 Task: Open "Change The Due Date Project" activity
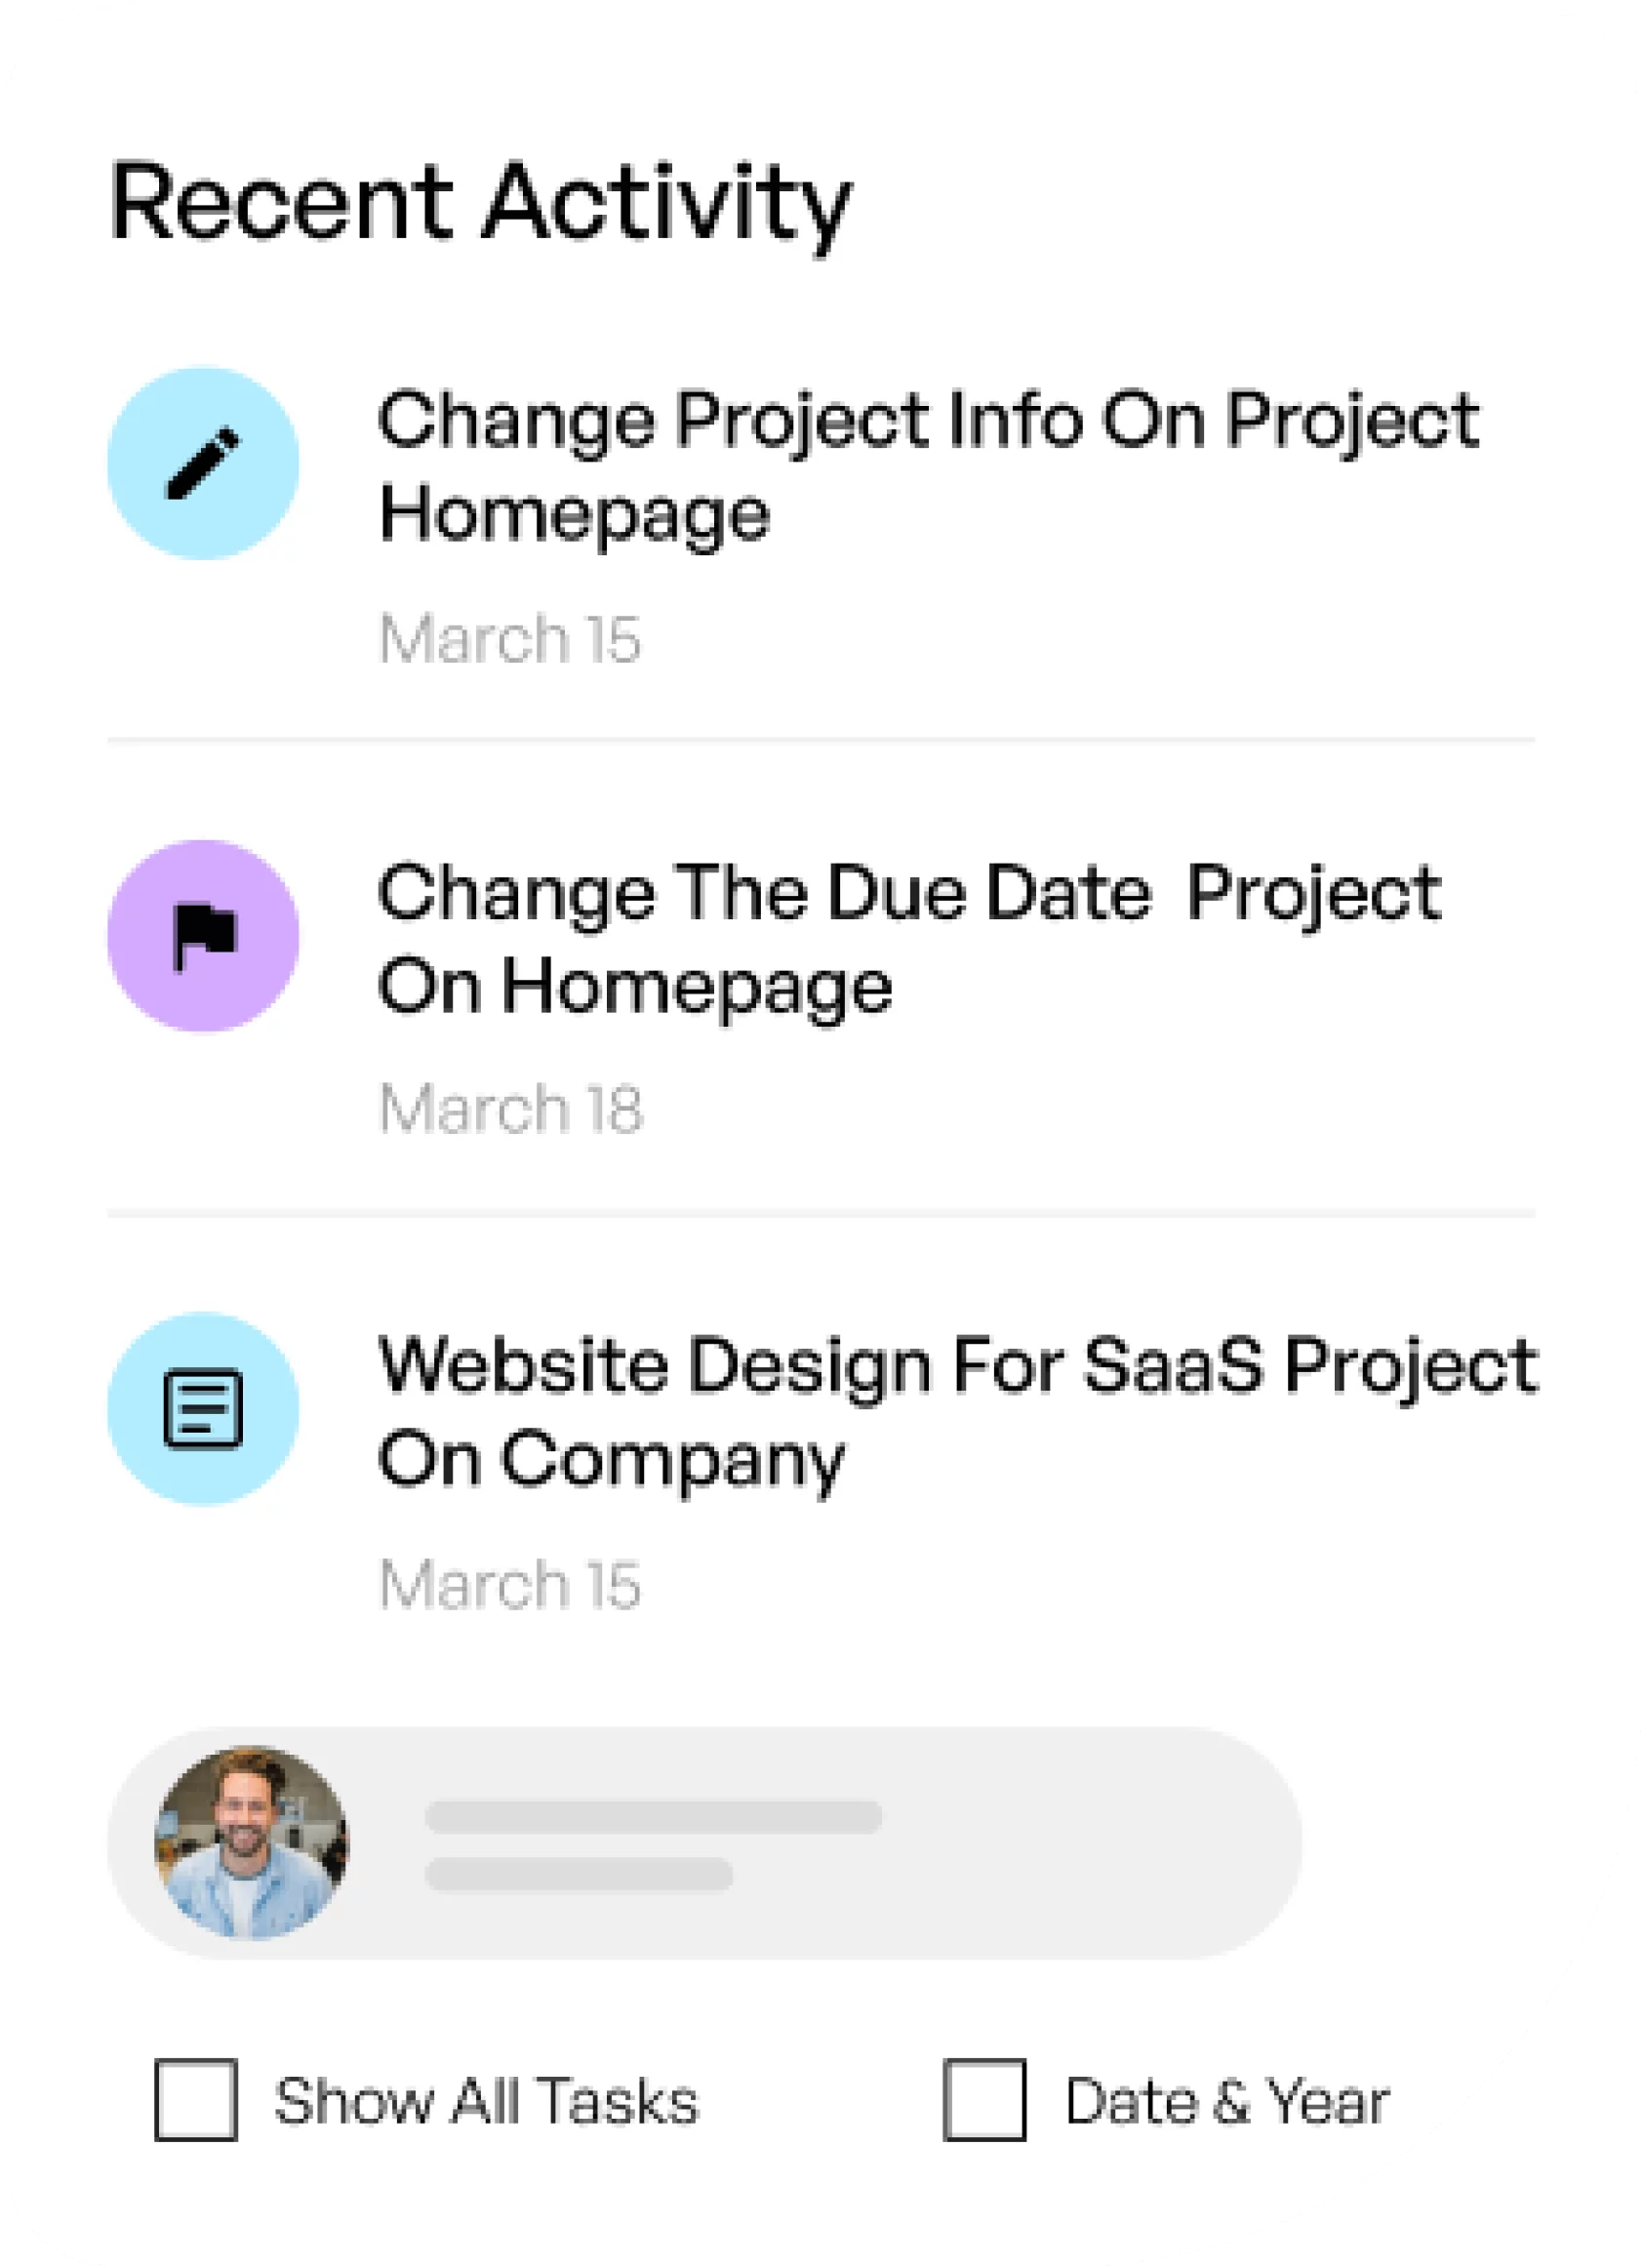click(908, 938)
